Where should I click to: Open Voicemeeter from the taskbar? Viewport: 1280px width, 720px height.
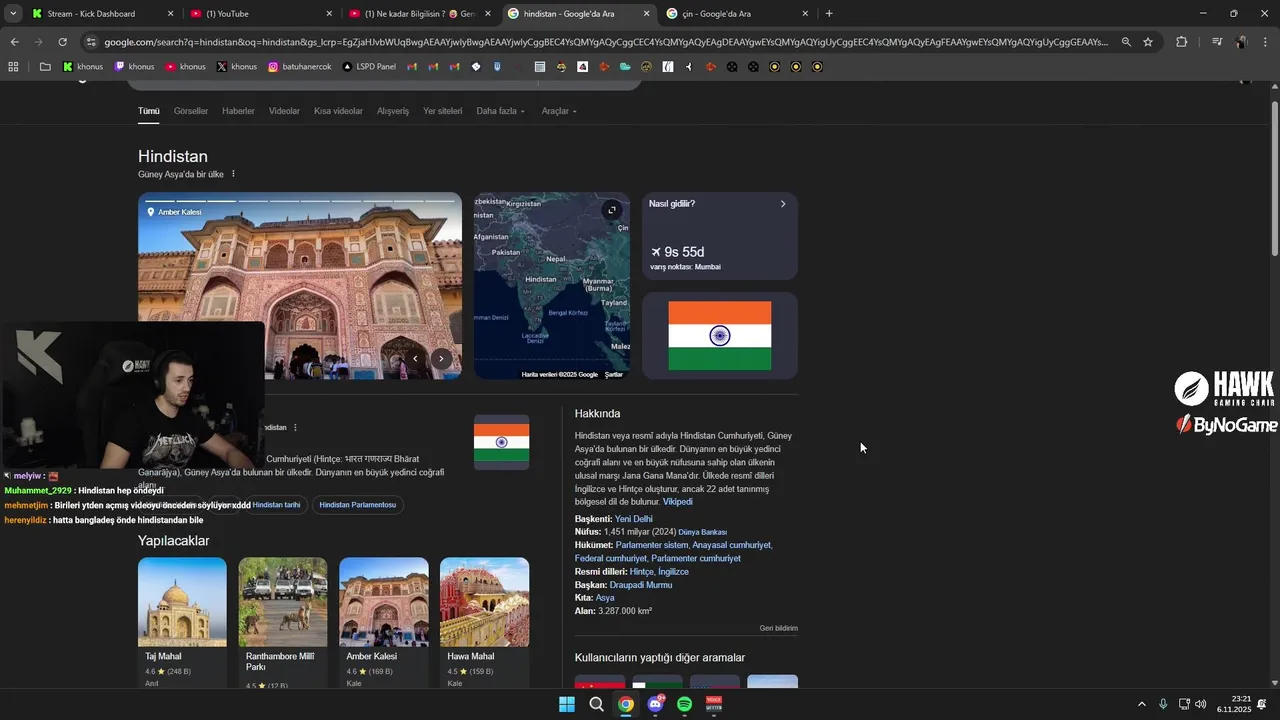714,704
